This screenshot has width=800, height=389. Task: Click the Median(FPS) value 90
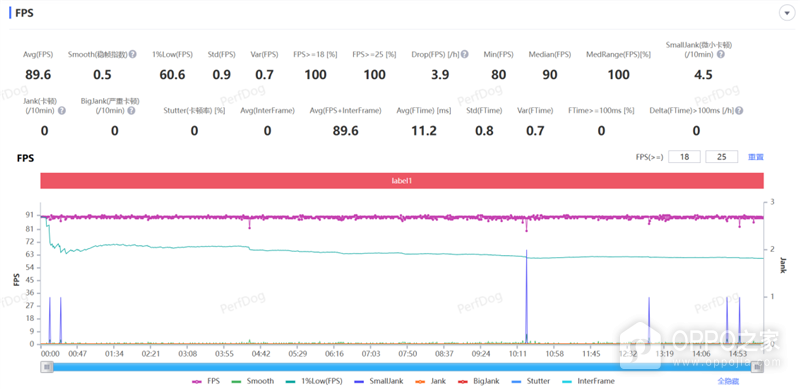549,75
